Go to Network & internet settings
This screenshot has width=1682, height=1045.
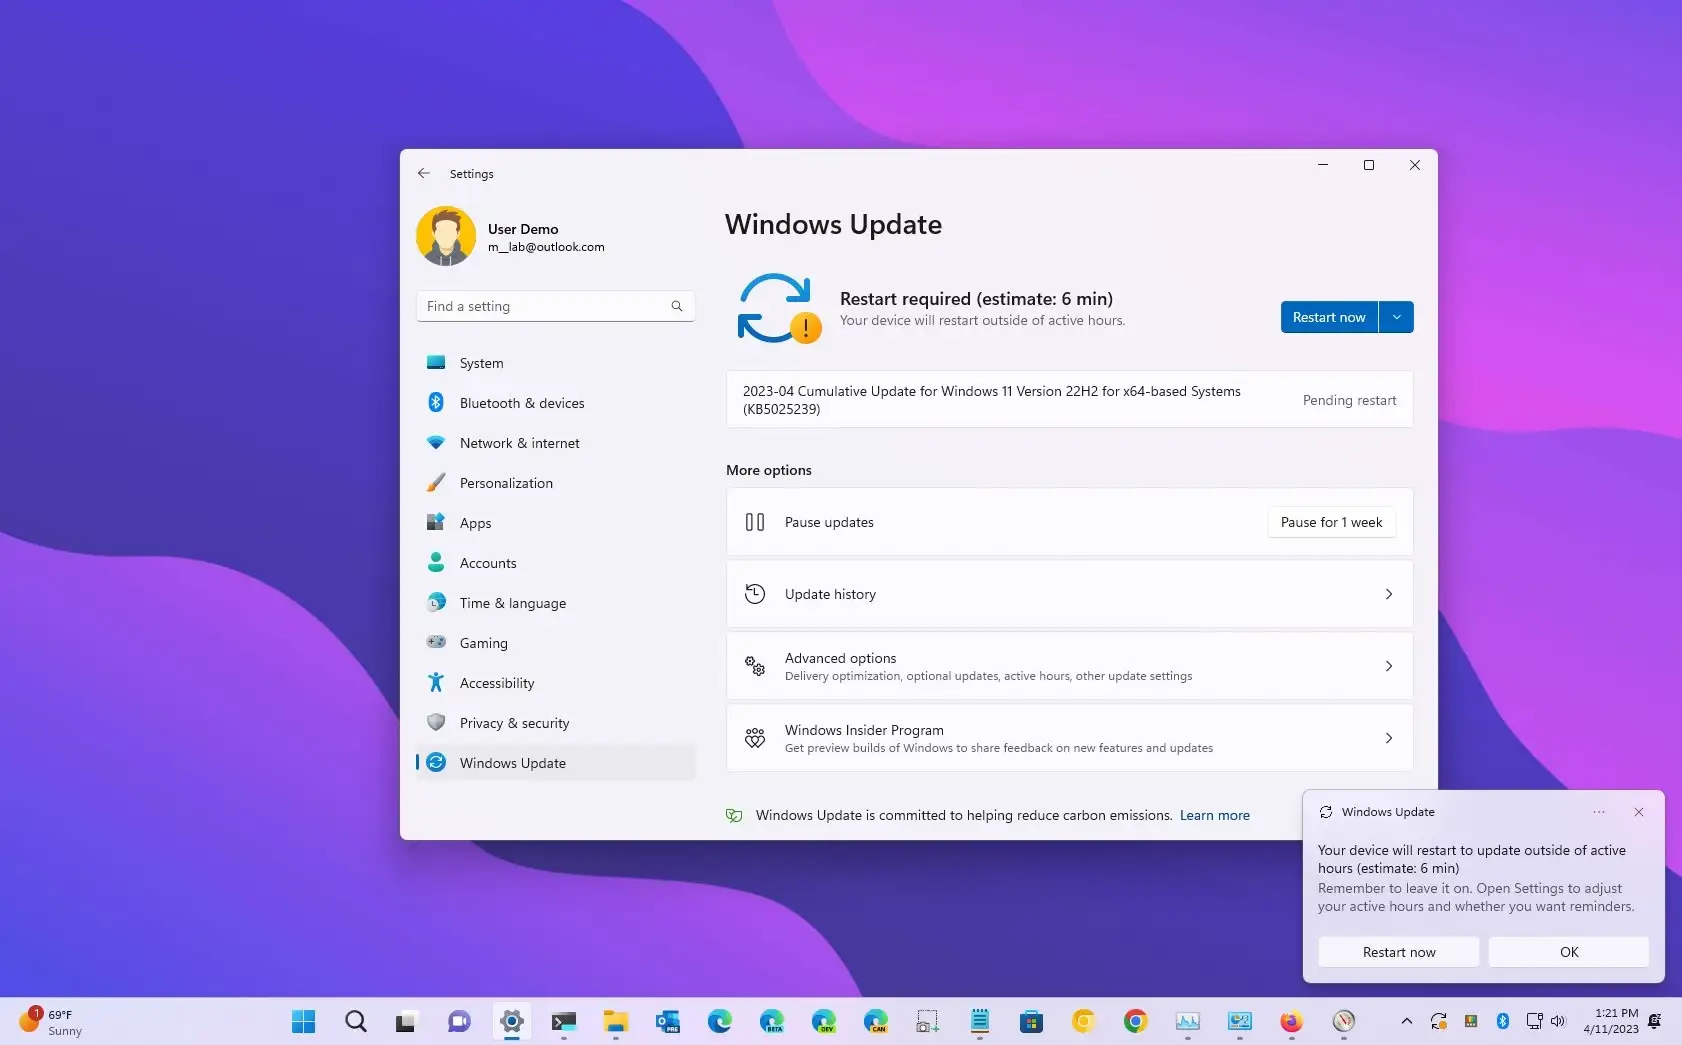pyautogui.click(x=555, y=443)
